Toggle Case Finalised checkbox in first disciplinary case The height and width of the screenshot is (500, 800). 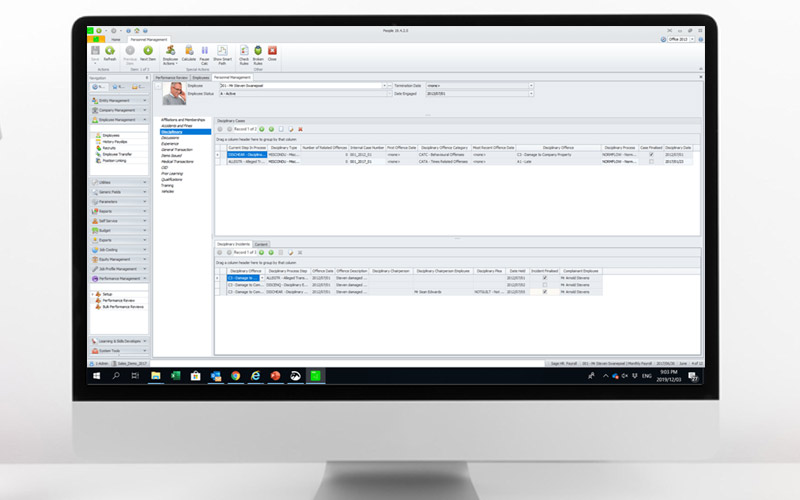652,155
